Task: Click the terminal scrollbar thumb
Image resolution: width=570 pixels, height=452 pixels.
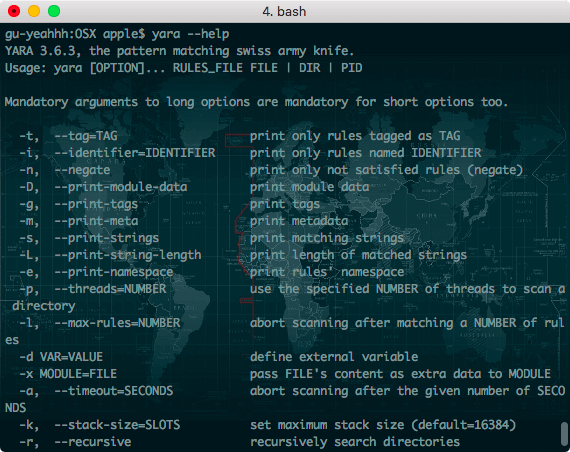Action: pyautogui.click(x=564, y=433)
